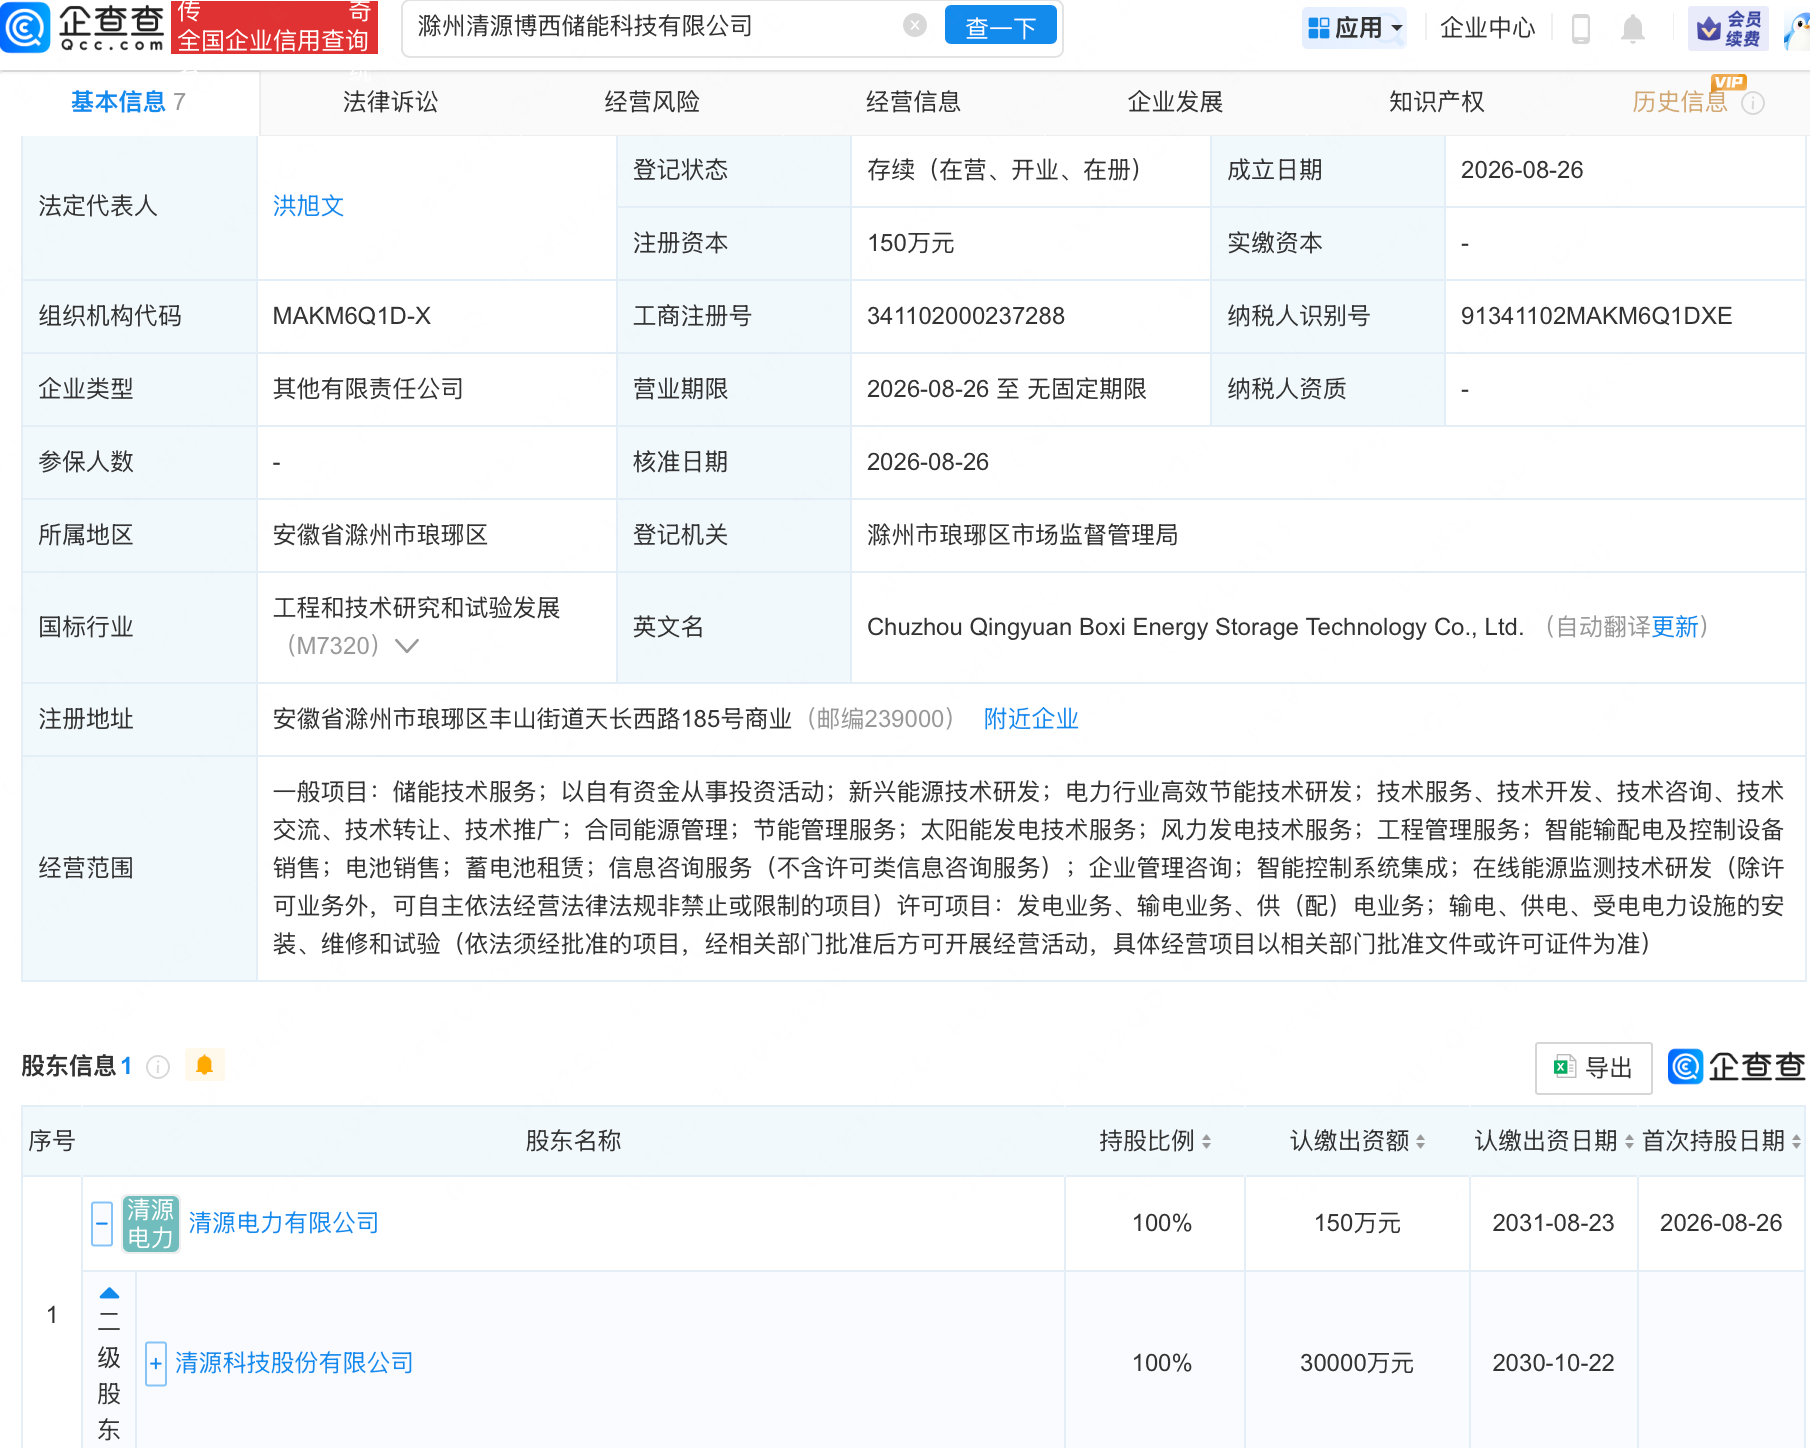Open the notifications bell in the header
Screen dimensions: 1810x1448
pyautogui.click(x=1633, y=28)
